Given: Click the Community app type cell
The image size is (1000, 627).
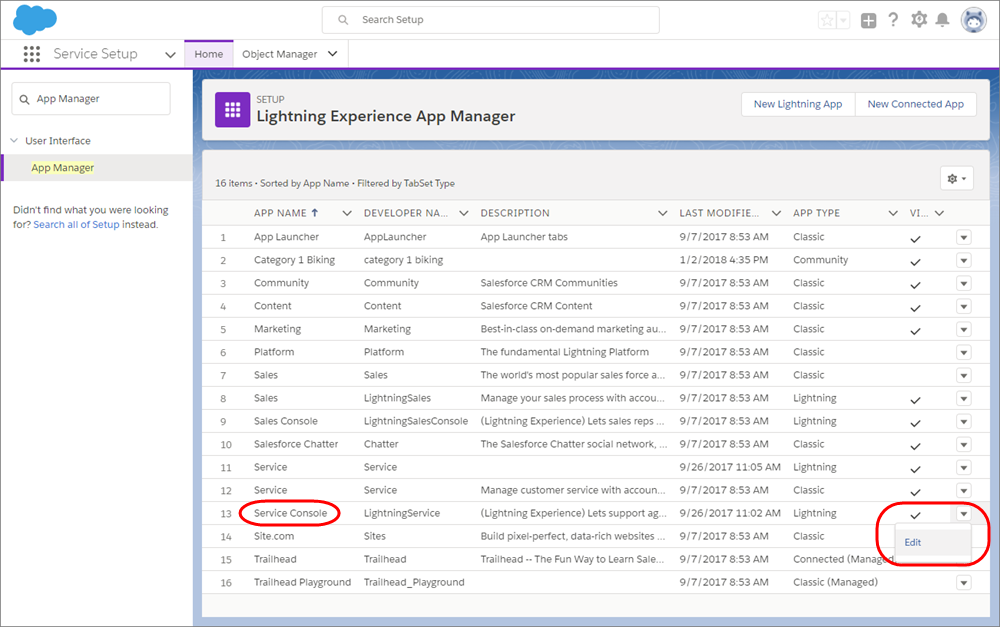Looking at the screenshot, I should [820, 260].
